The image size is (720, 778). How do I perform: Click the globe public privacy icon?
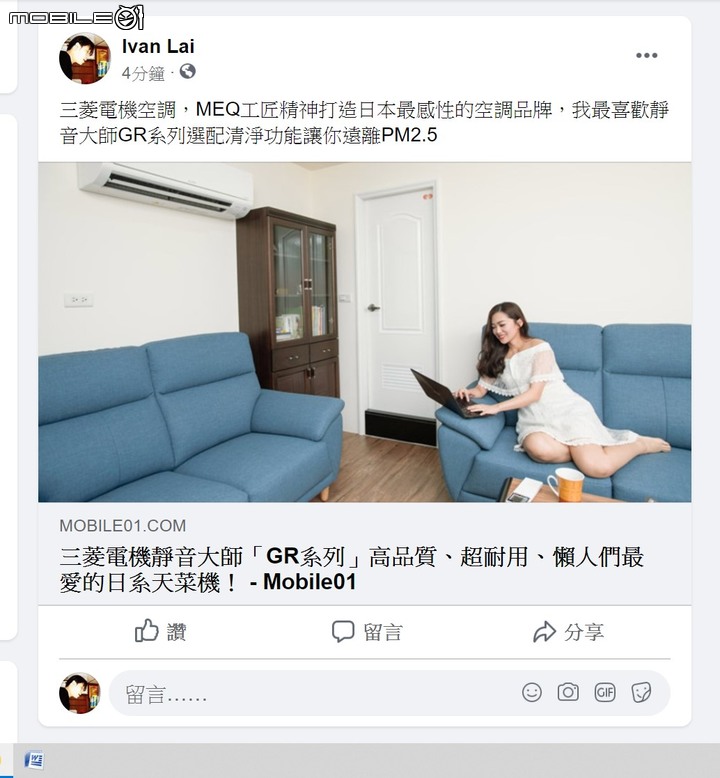click(x=187, y=72)
